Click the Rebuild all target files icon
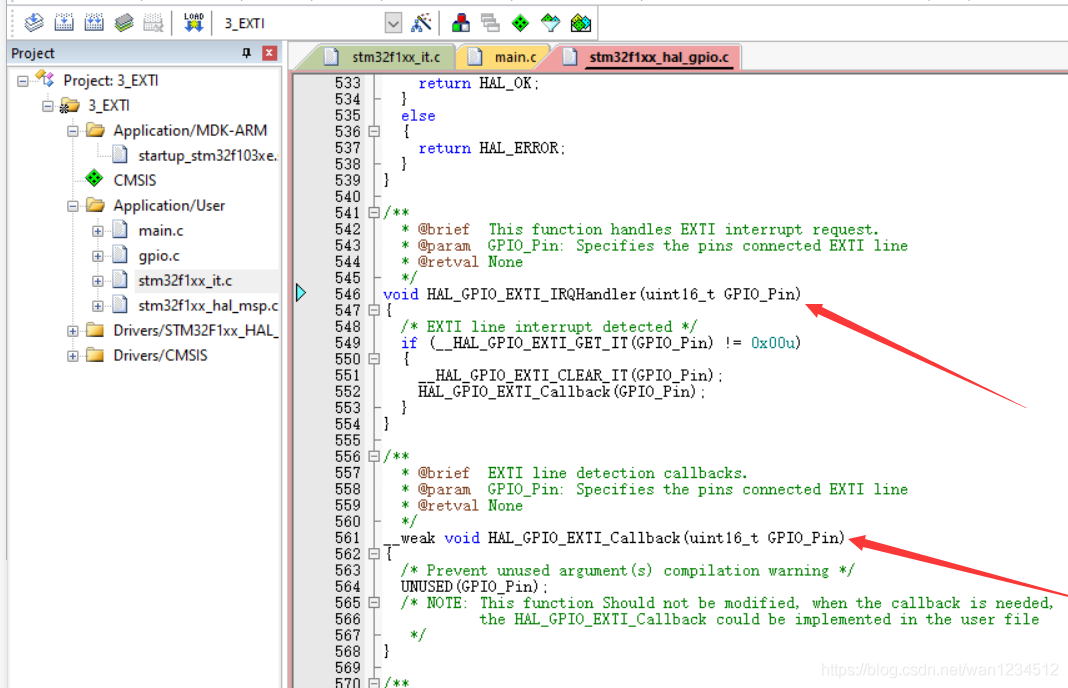 pyautogui.click(x=95, y=22)
